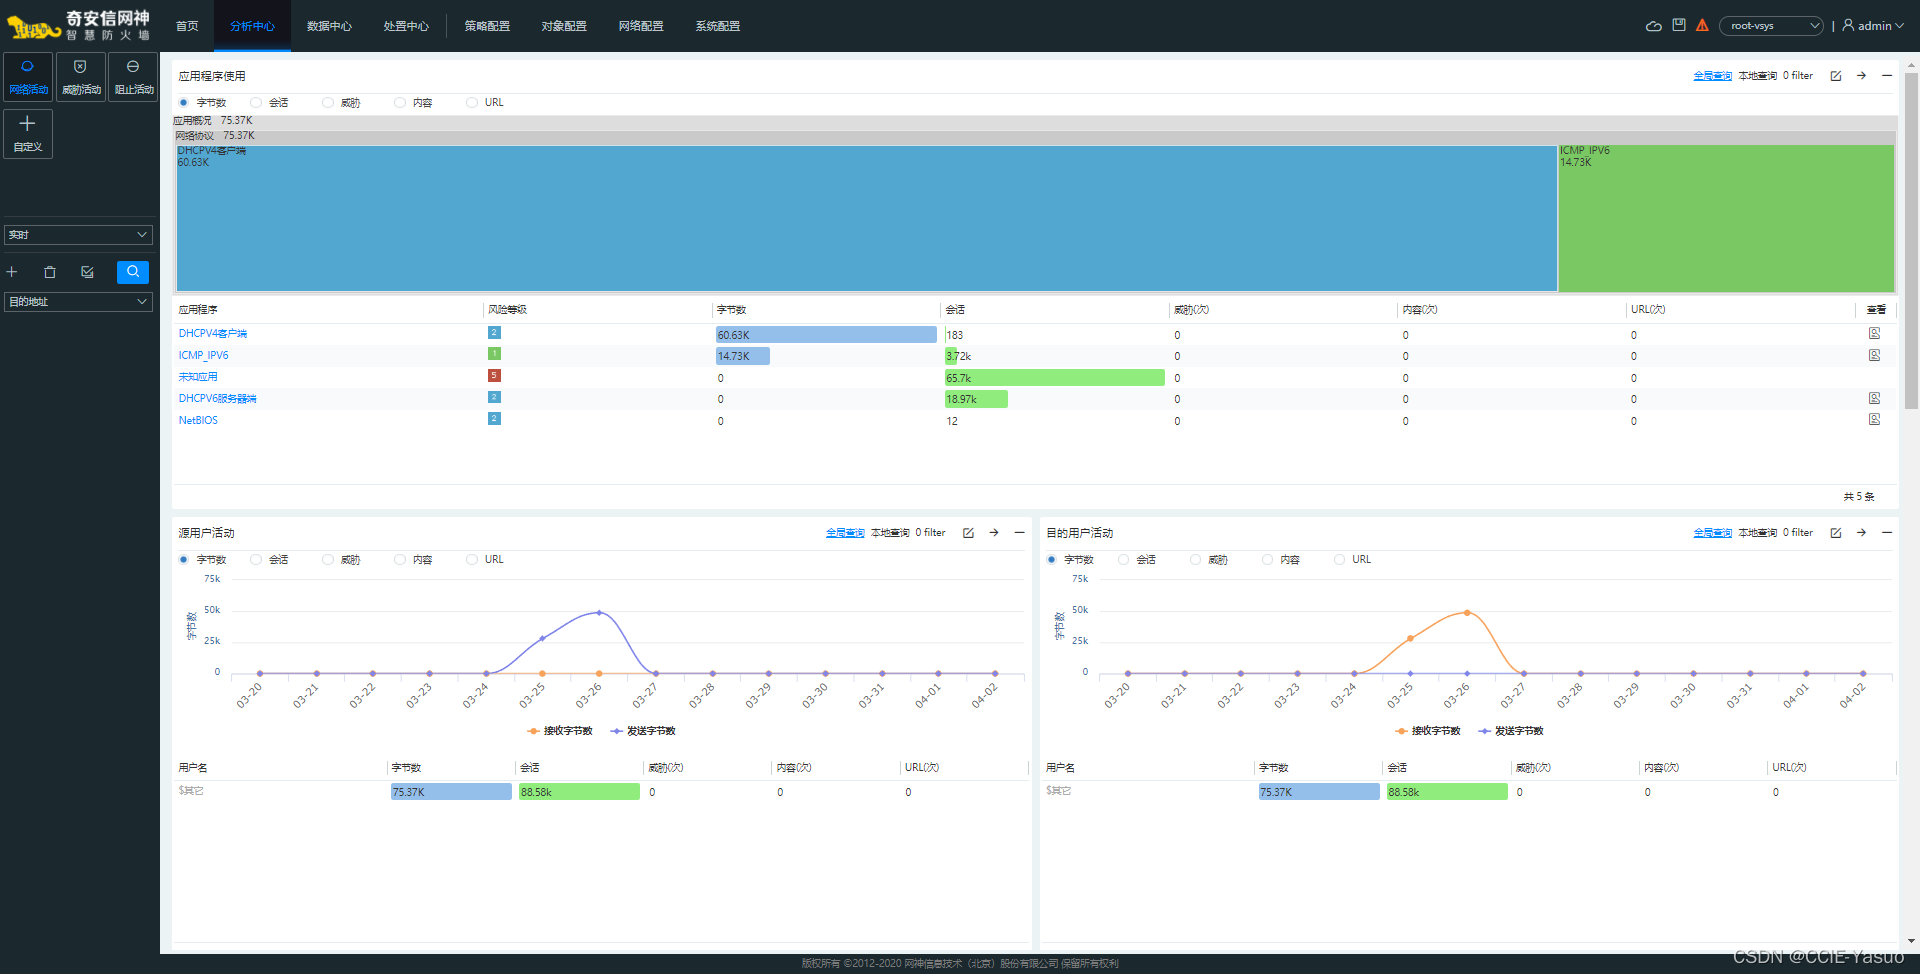1920x974 pixels.
Task: Open the ICMP_IPV6 application link
Action: click(x=203, y=356)
